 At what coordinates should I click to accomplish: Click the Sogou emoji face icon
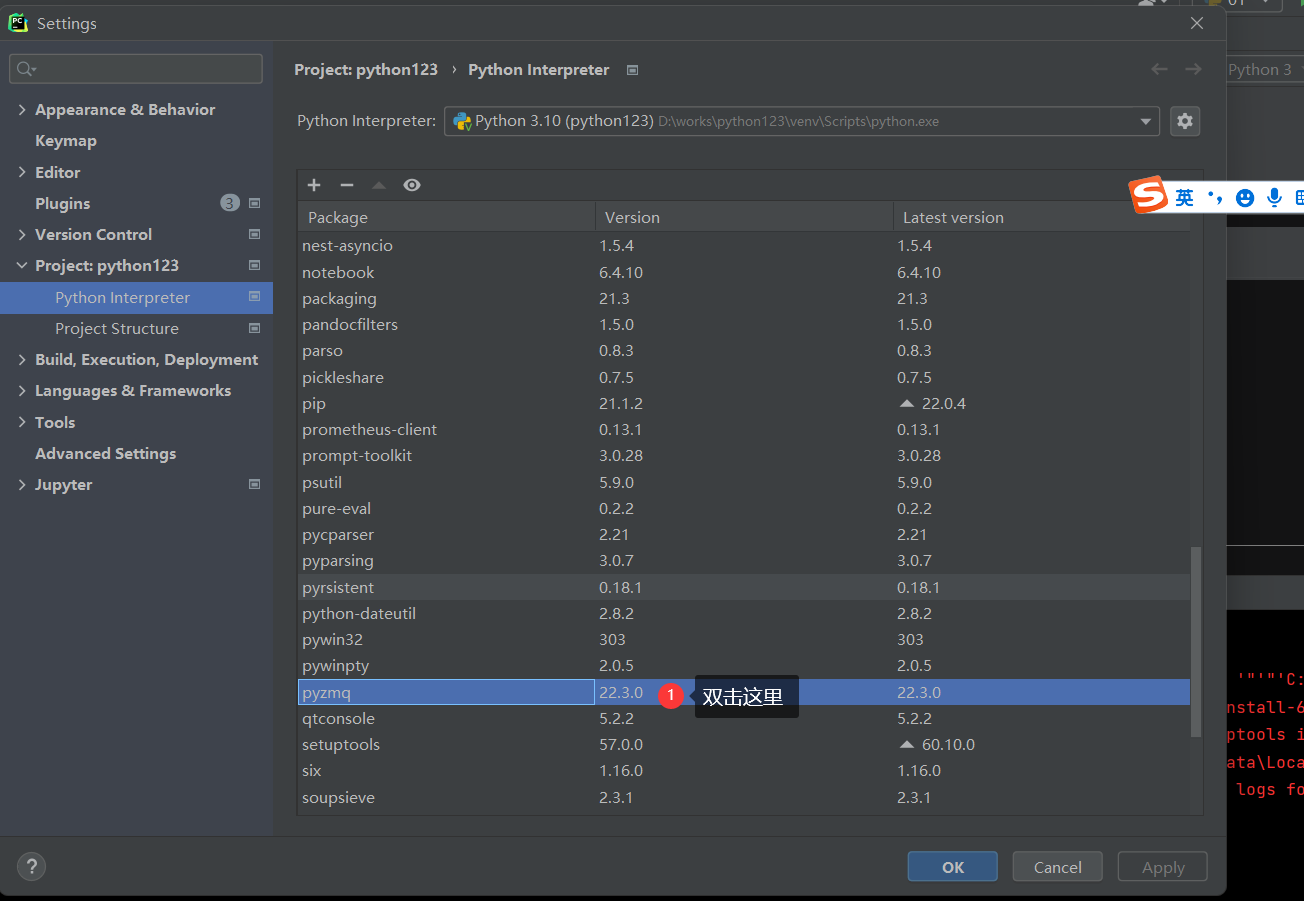coord(1245,198)
